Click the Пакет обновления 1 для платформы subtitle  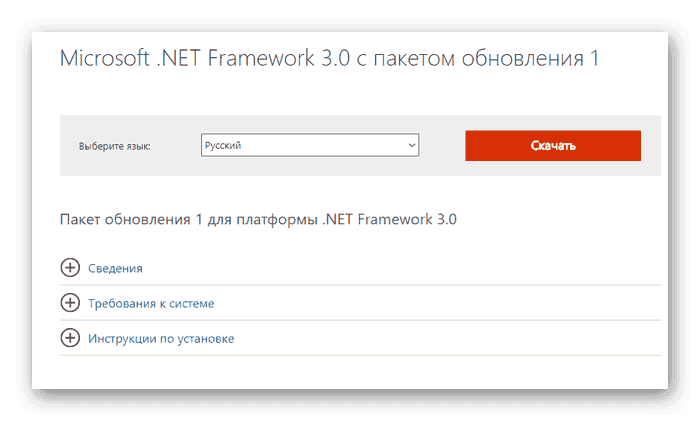pos(258,220)
